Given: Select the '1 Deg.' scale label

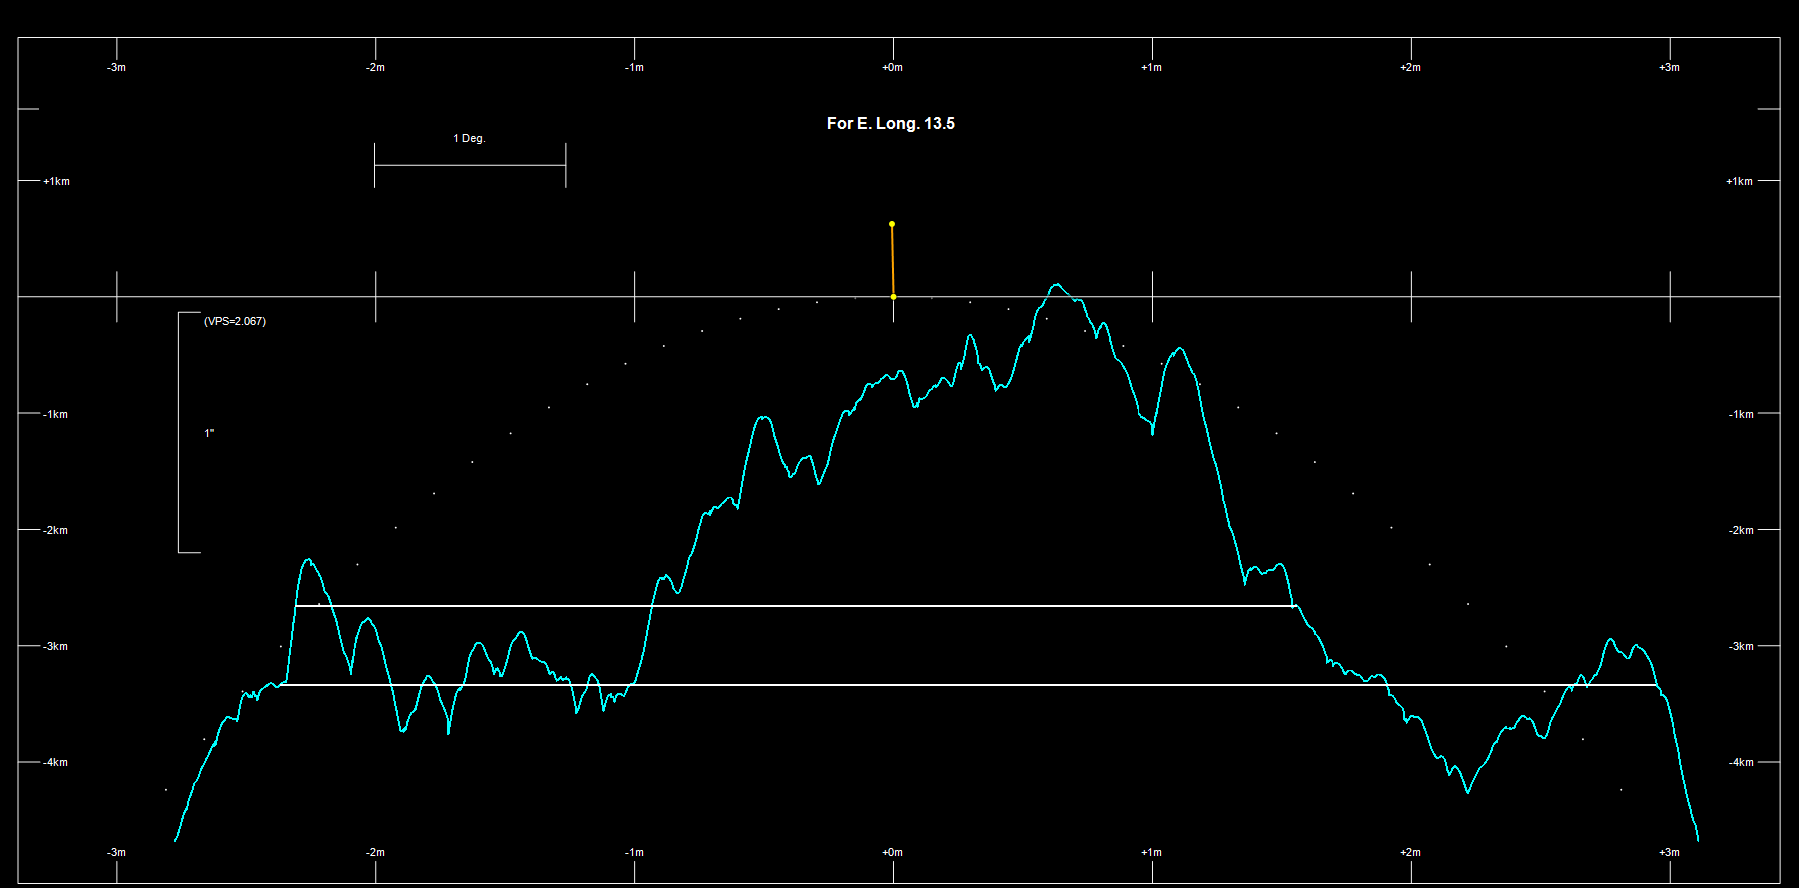Looking at the screenshot, I should (469, 138).
